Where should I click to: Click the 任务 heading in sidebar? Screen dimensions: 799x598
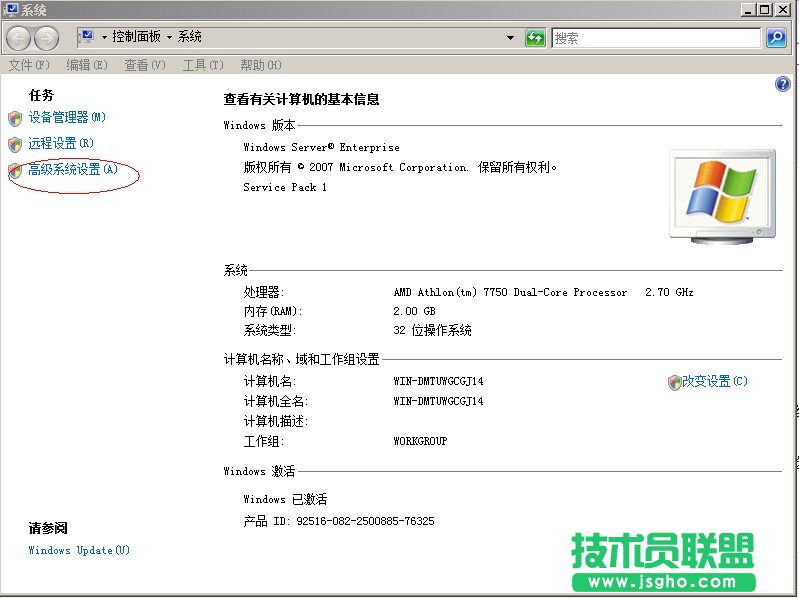pos(41,95)
